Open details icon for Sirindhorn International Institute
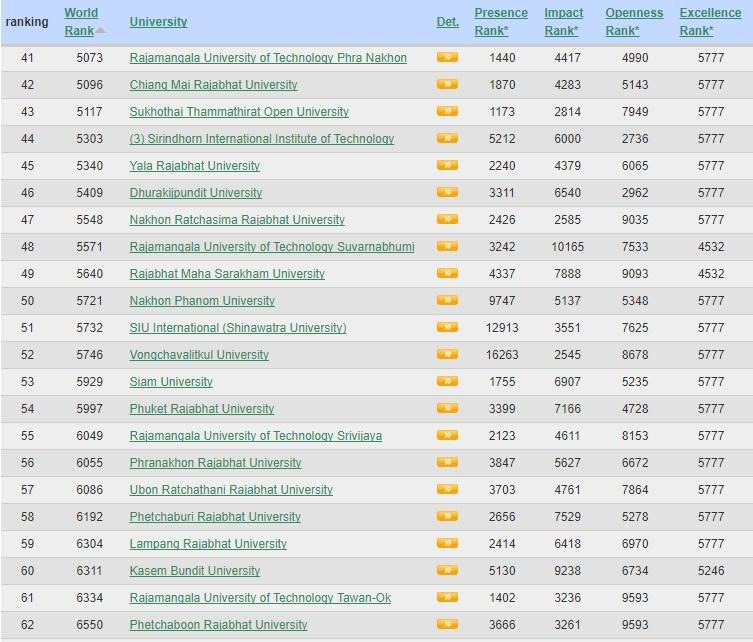 (447, 138)
